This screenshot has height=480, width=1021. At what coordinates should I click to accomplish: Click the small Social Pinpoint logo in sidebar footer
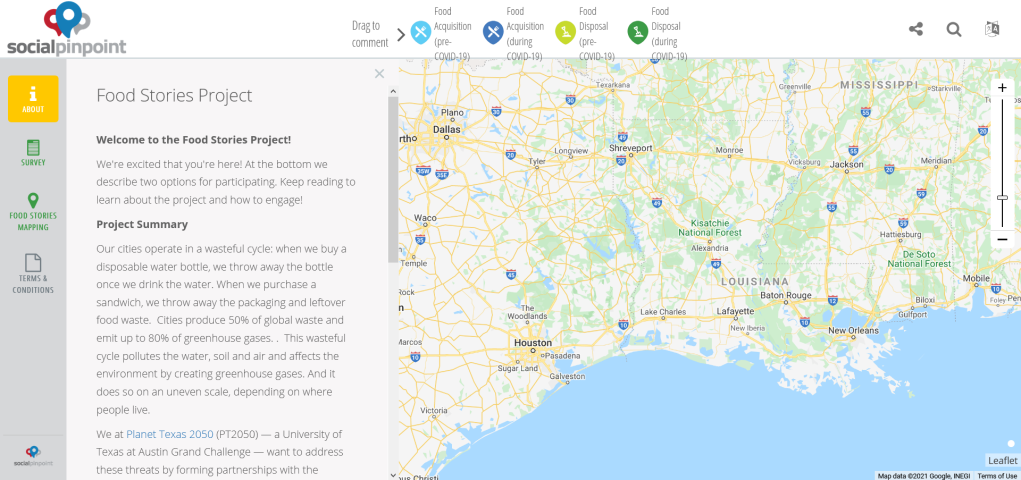click(33, 456)
